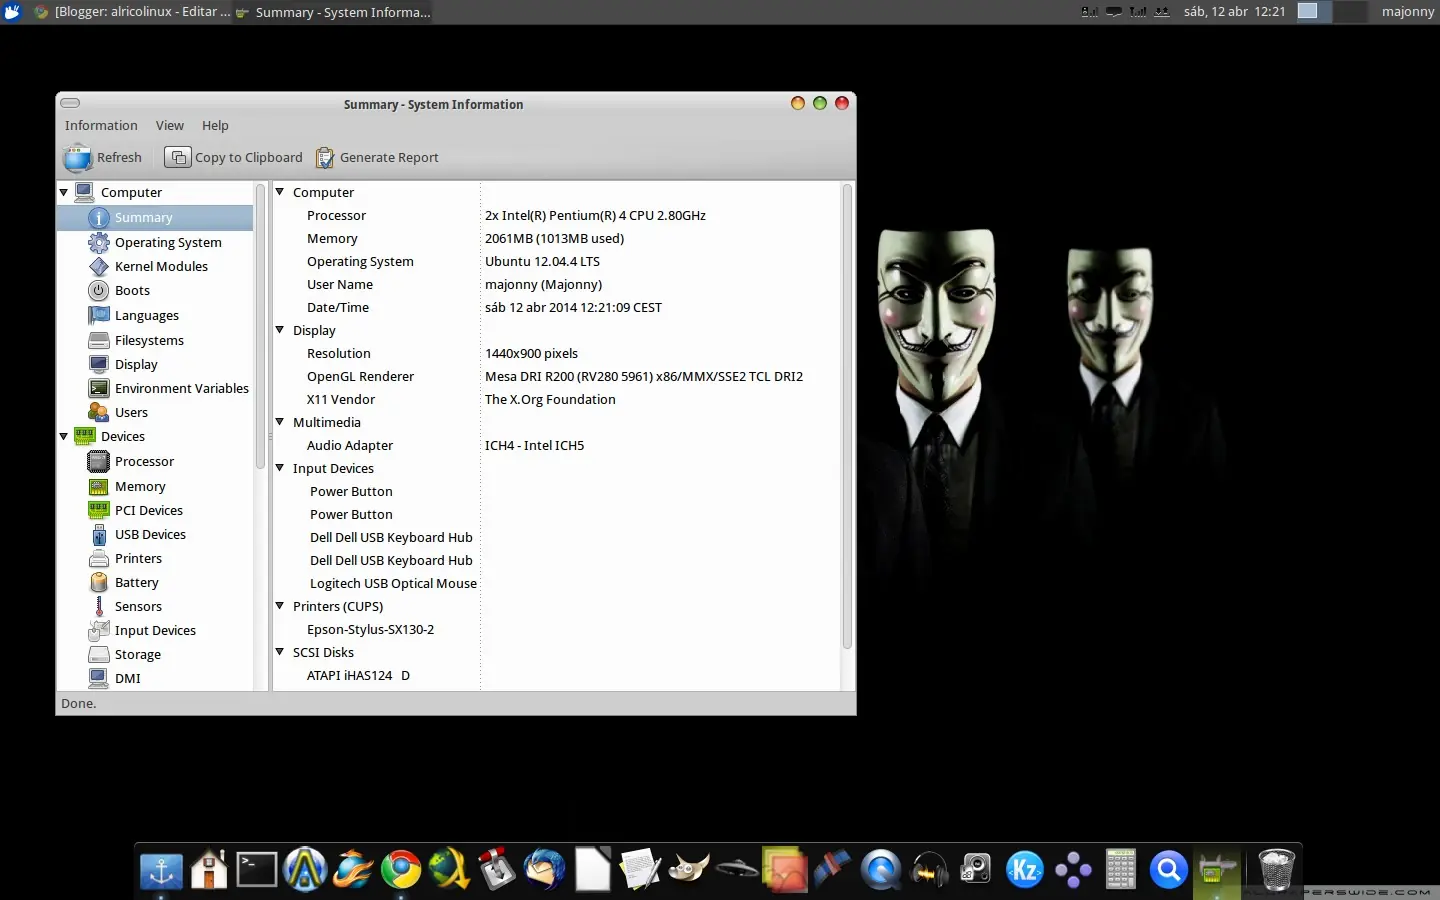Open the Operating System gear icon in sidebar
Screen dimensions: 1440x900
[x=98, y=242]
